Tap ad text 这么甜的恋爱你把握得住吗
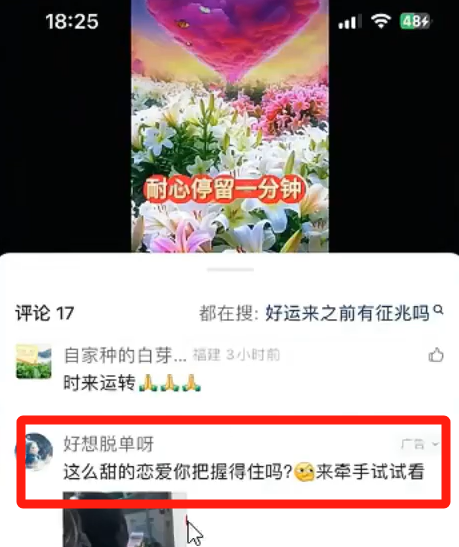 pyautogui.click(x=178, y=472)
